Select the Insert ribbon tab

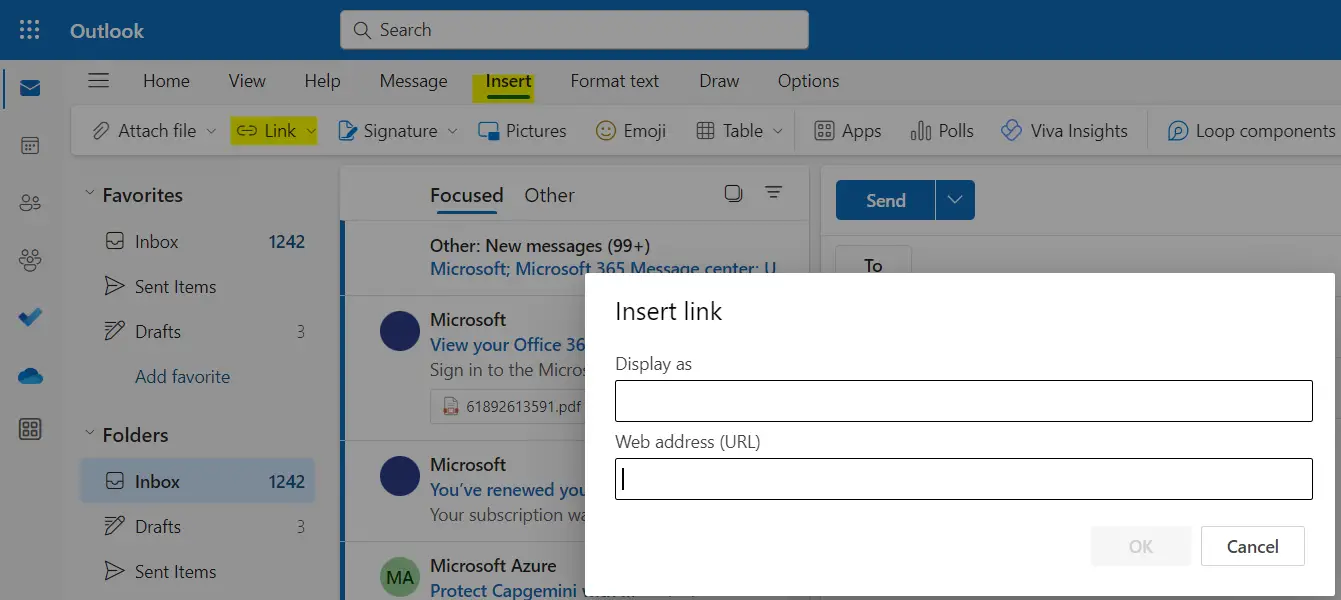pyautogui.click(x=508, y=82)
